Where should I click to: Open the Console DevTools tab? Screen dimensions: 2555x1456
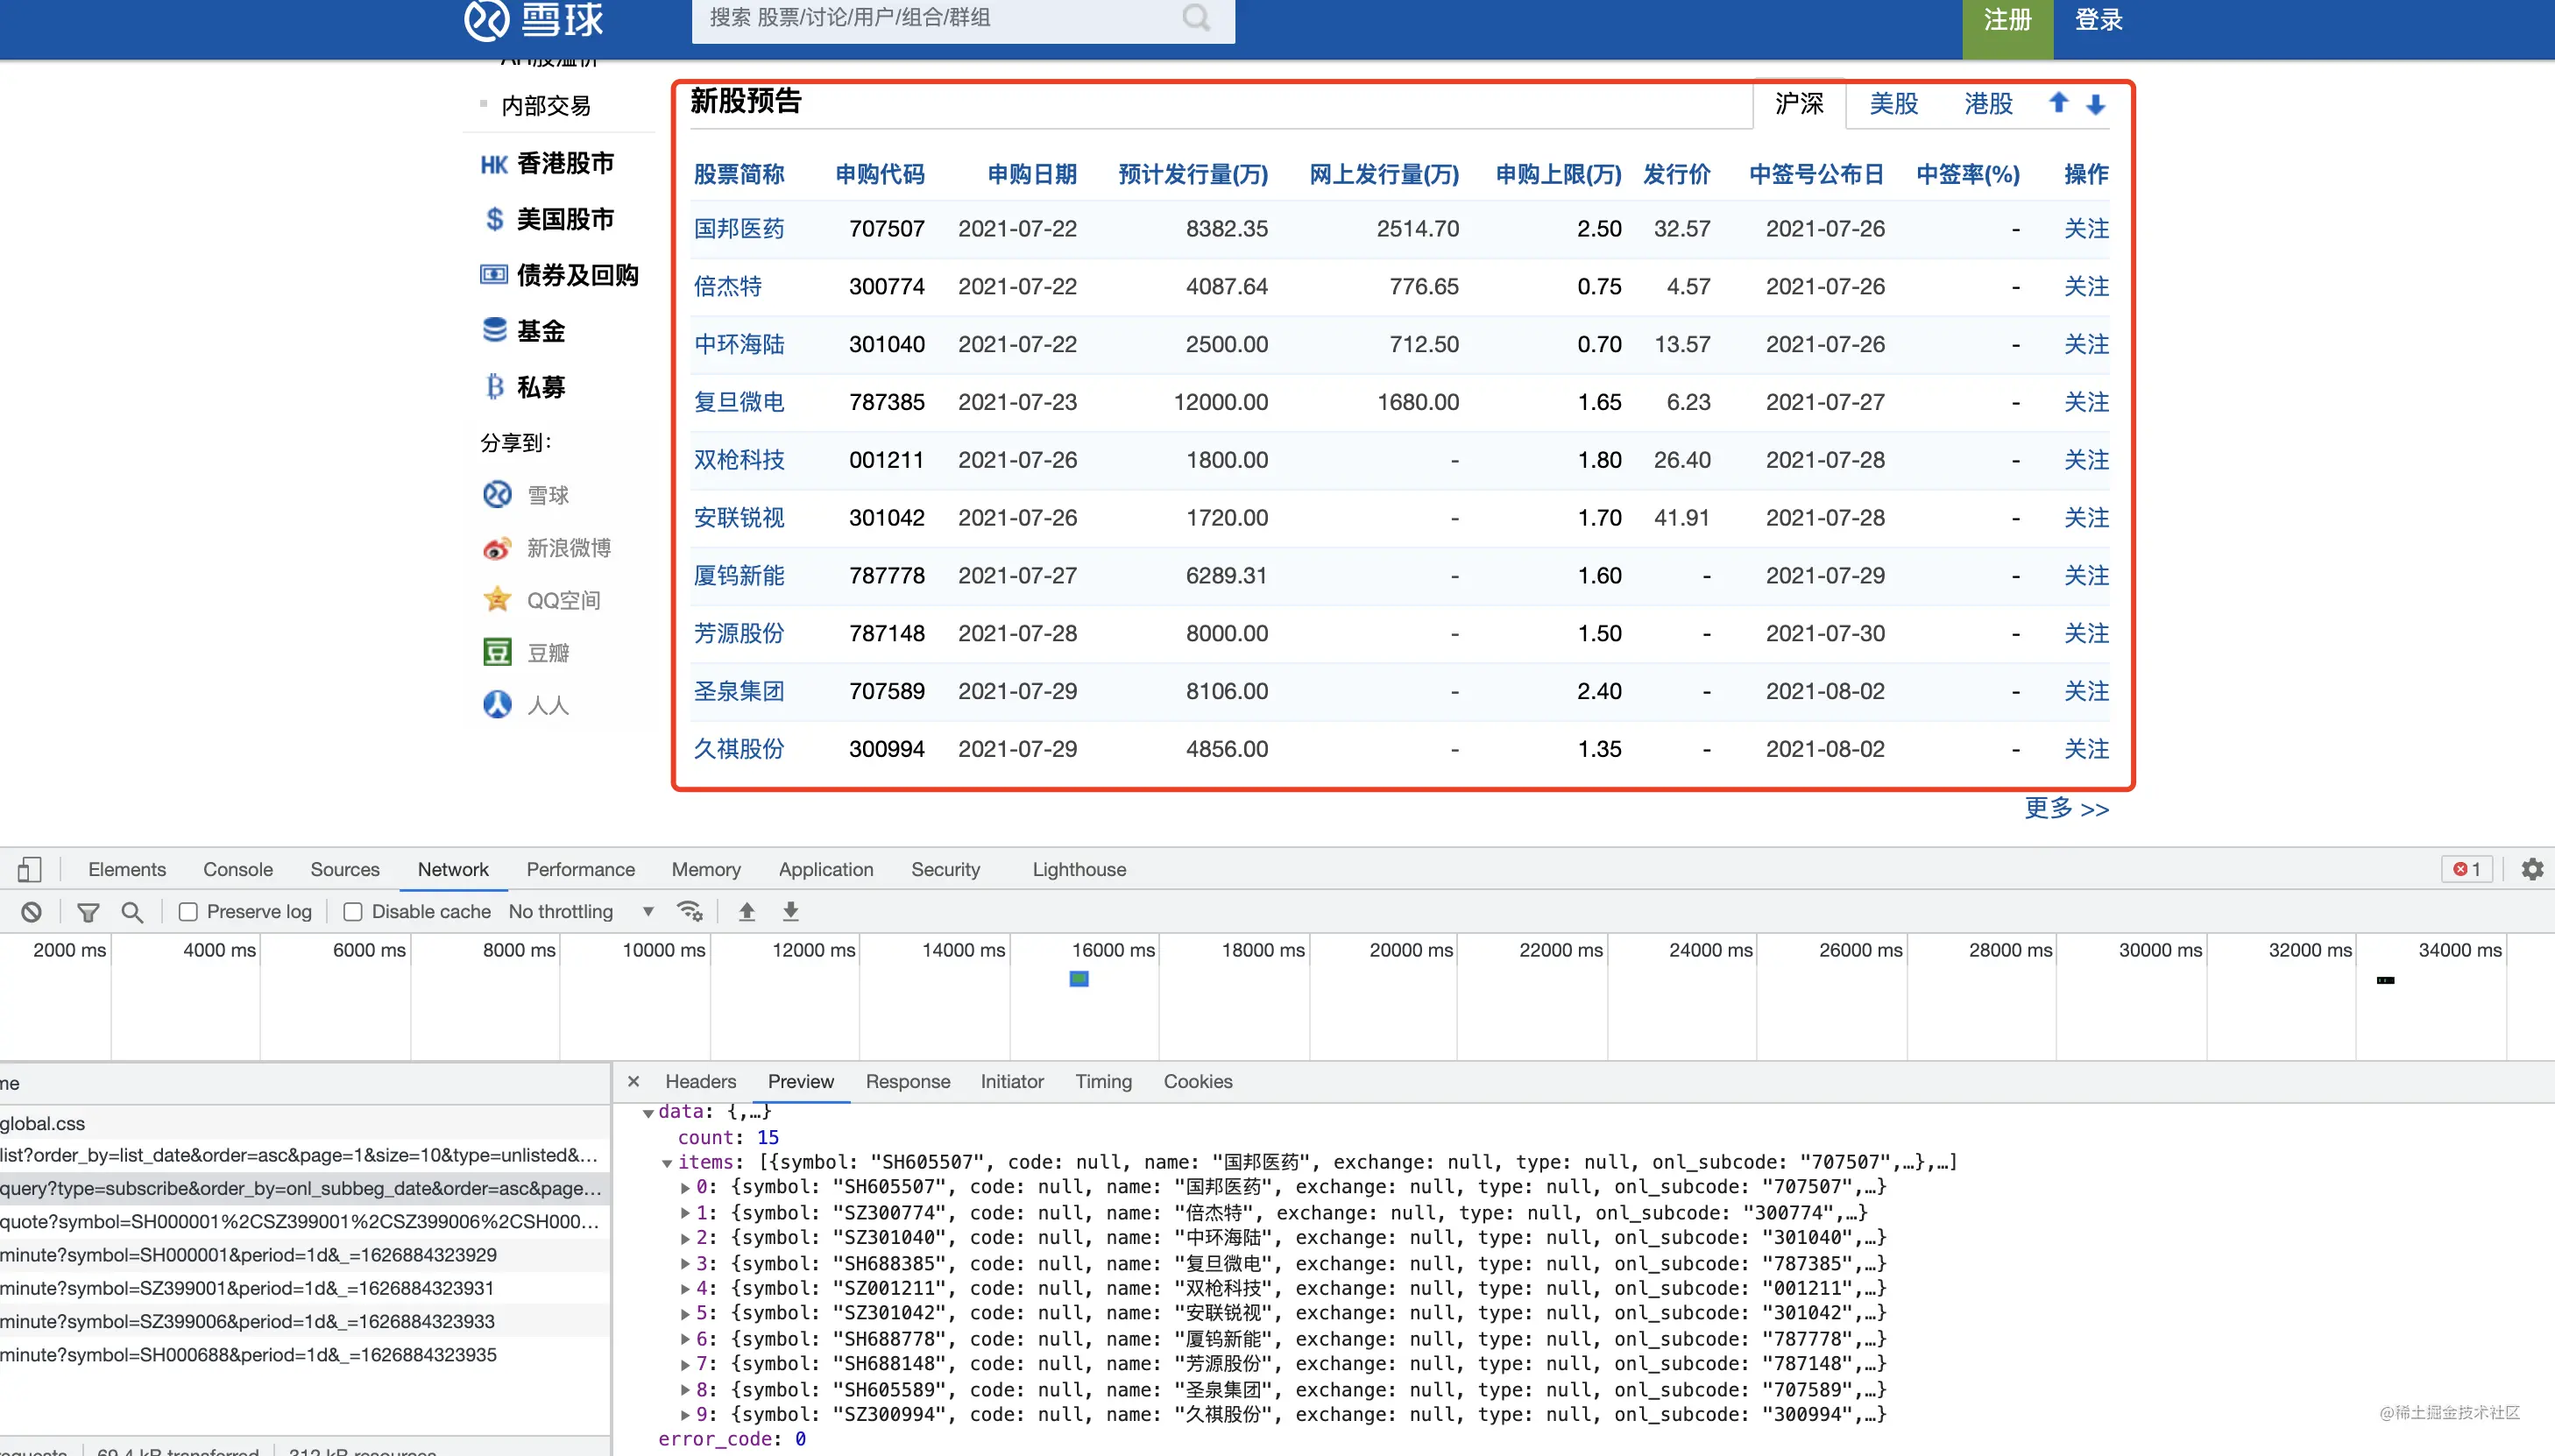238,869
